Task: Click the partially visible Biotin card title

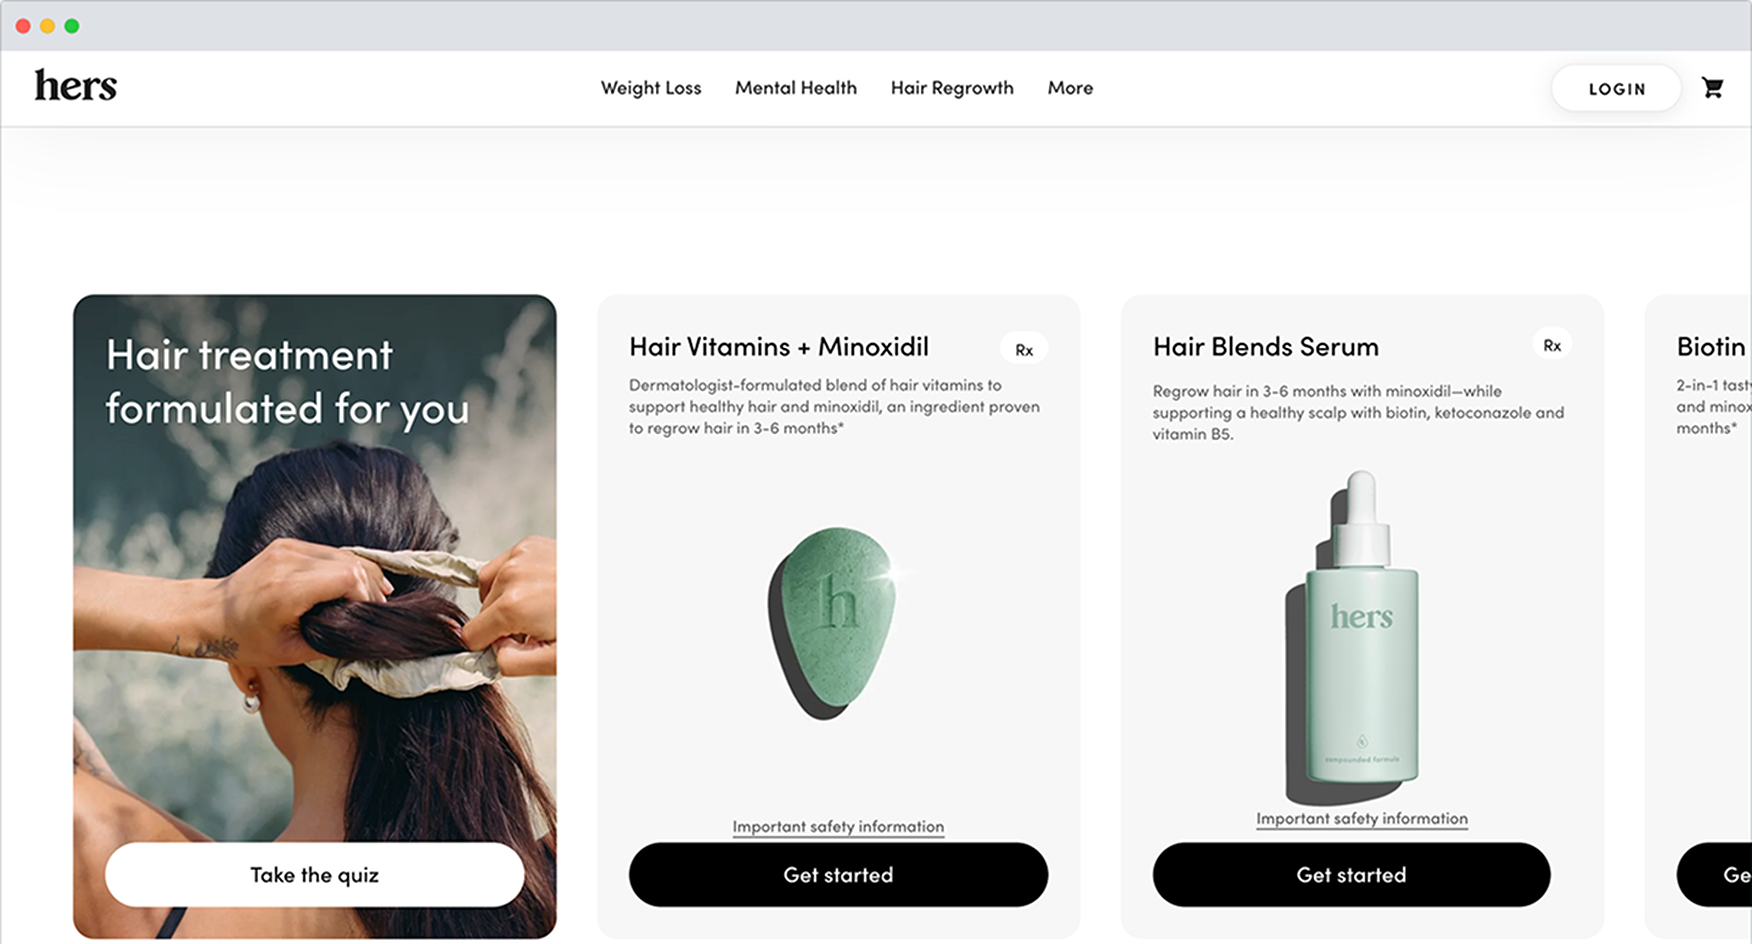Action: (1713, 347)
